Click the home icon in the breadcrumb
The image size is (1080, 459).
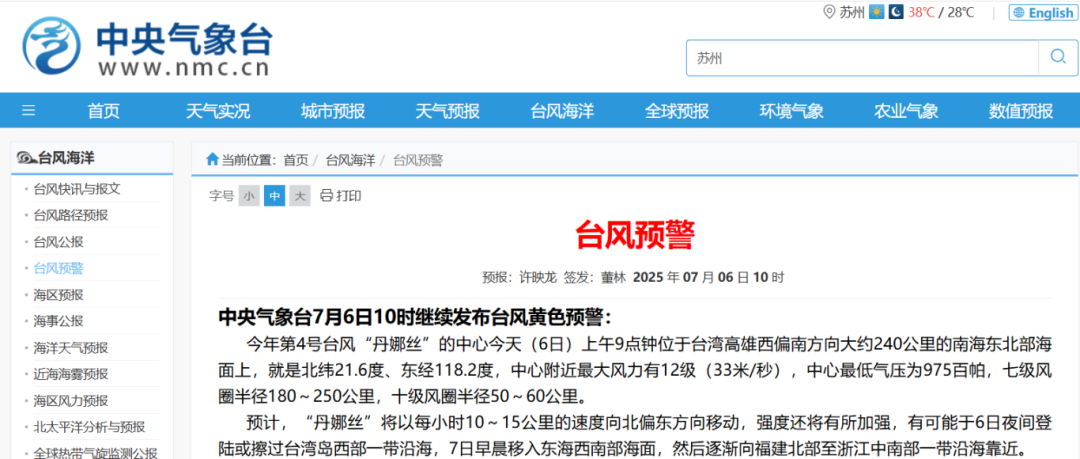tap(212, 160)
